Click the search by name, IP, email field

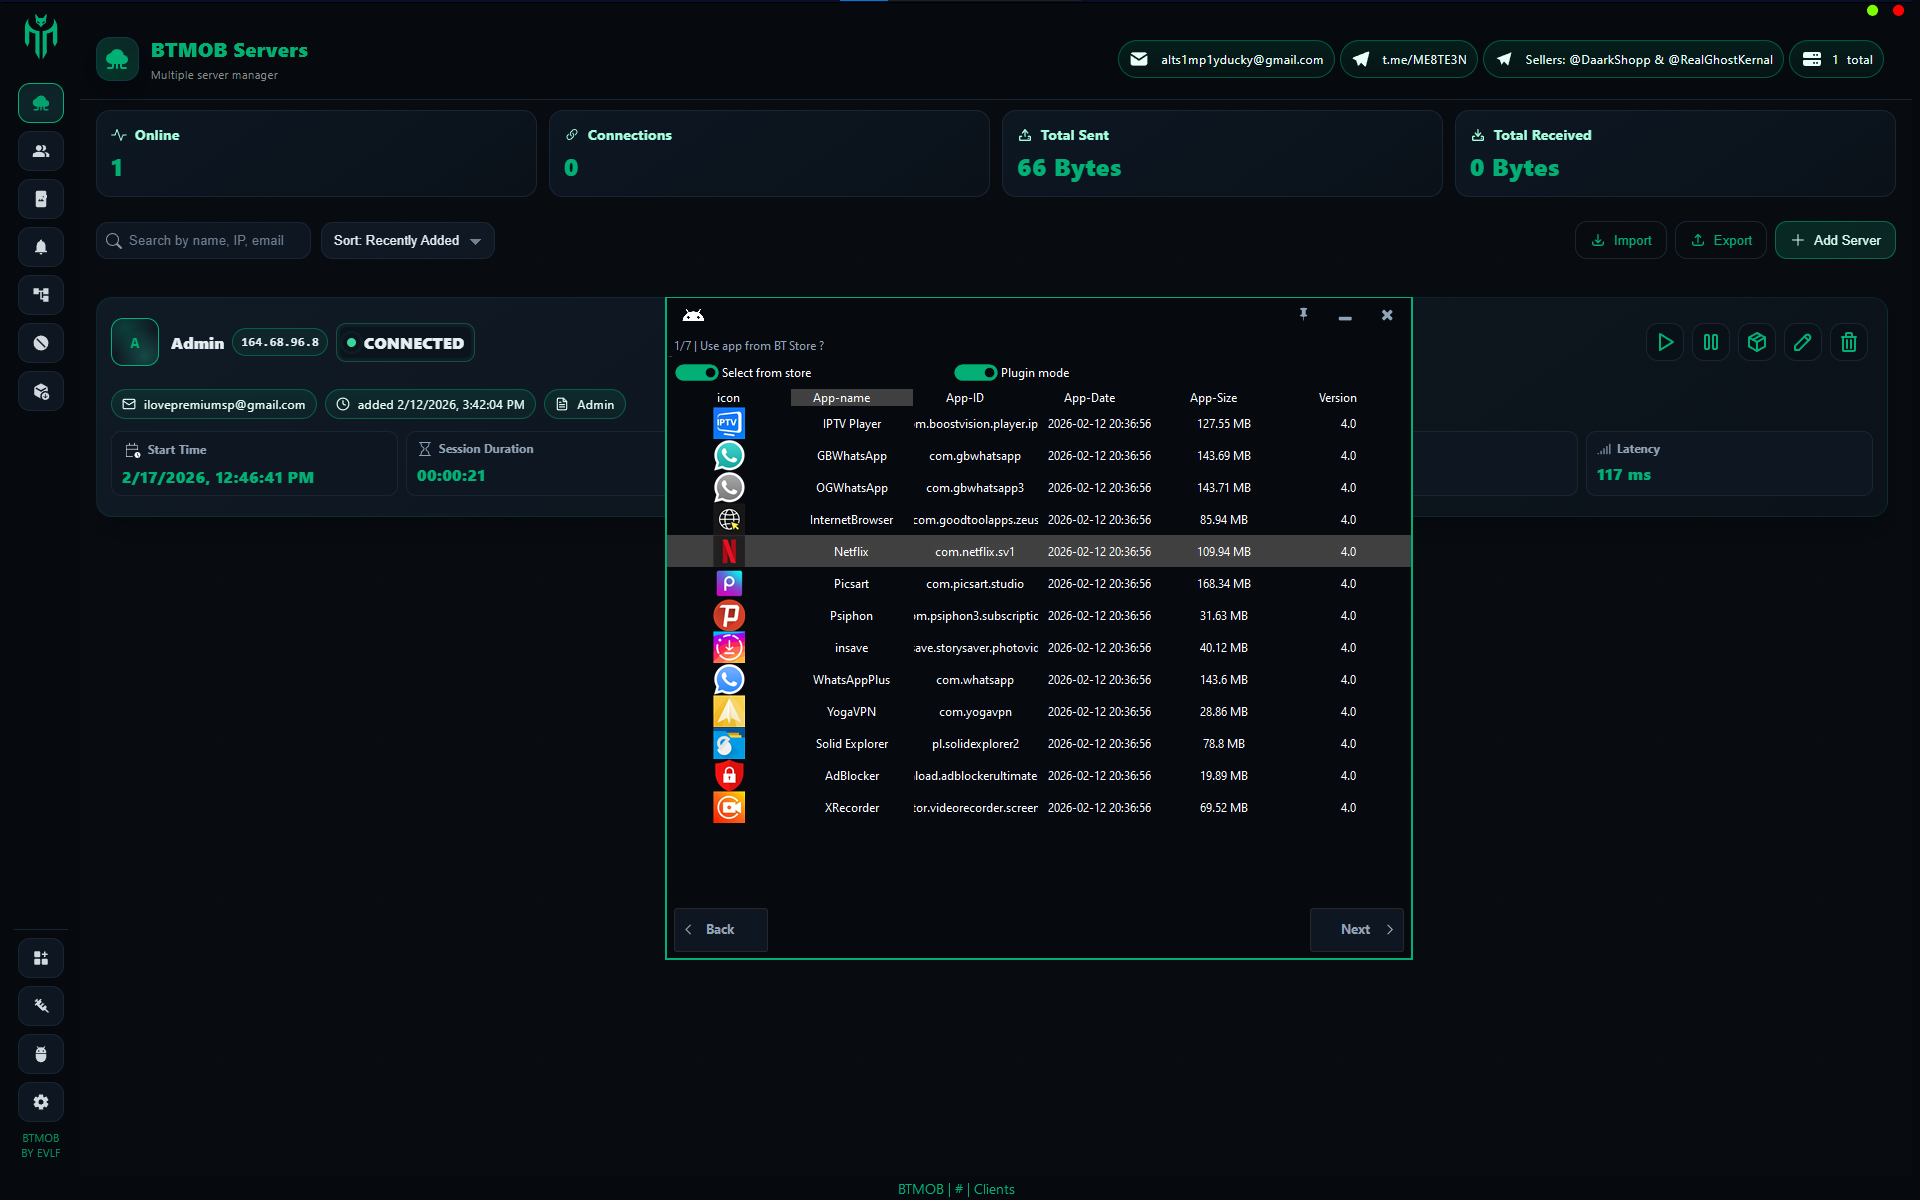205,241
